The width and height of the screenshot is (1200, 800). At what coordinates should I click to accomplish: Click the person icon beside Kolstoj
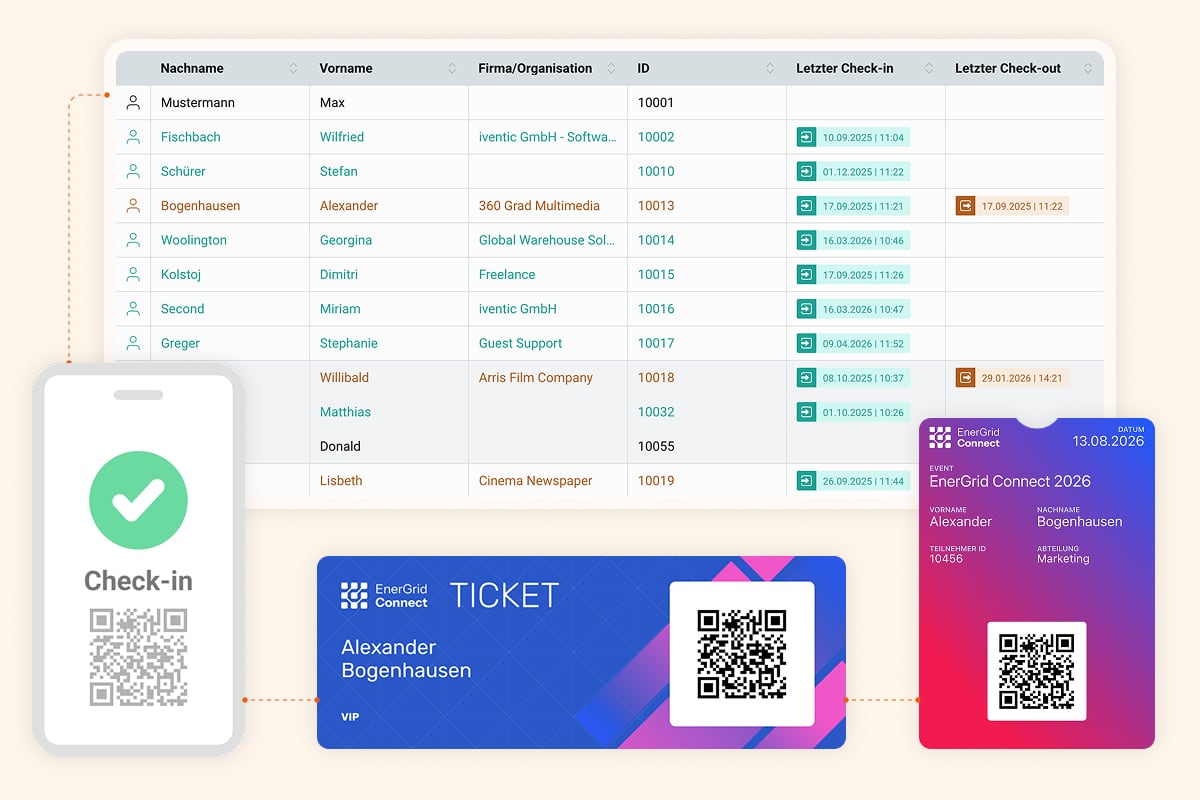pyautogui.click(x=133, y=274)
